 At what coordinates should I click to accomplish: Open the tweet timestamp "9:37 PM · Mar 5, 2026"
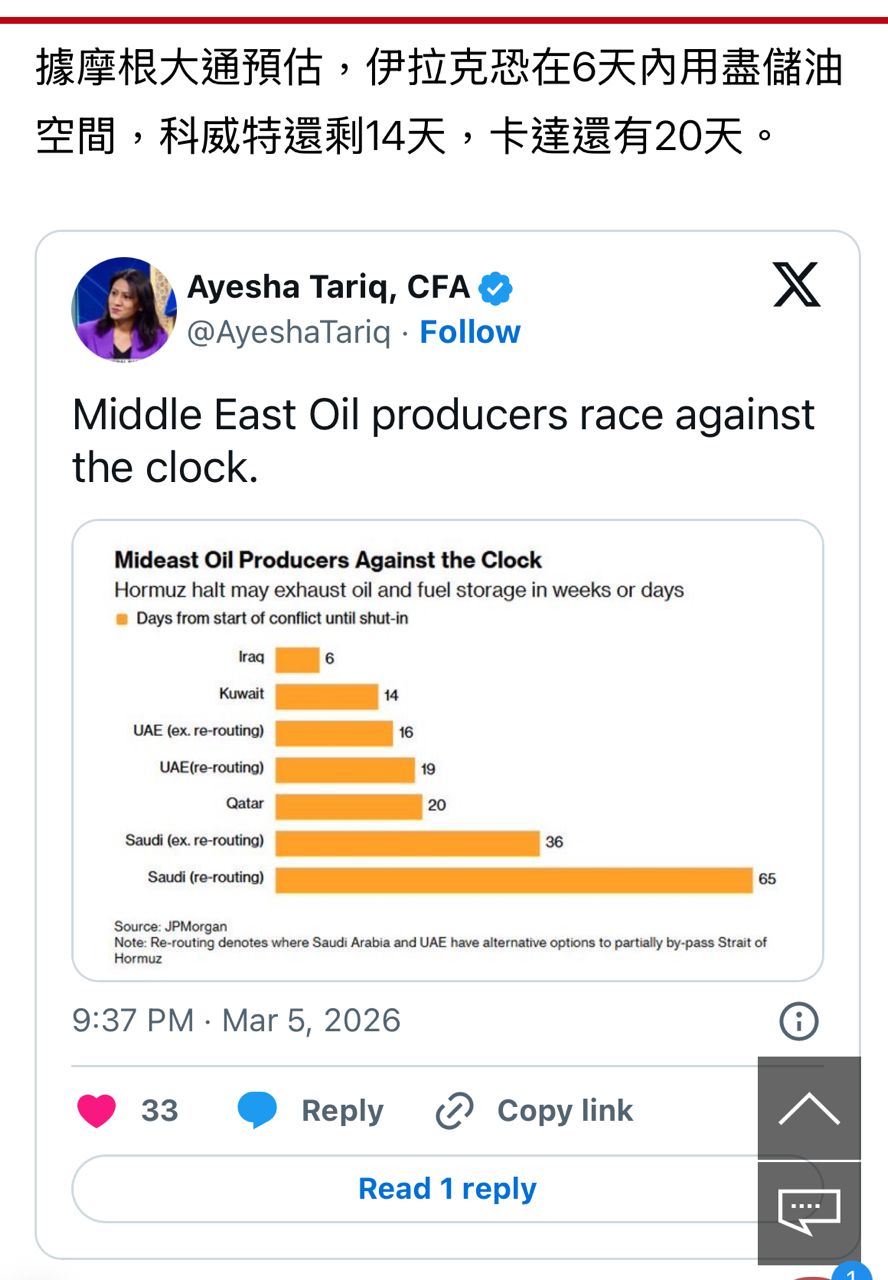click(236, 1021)
